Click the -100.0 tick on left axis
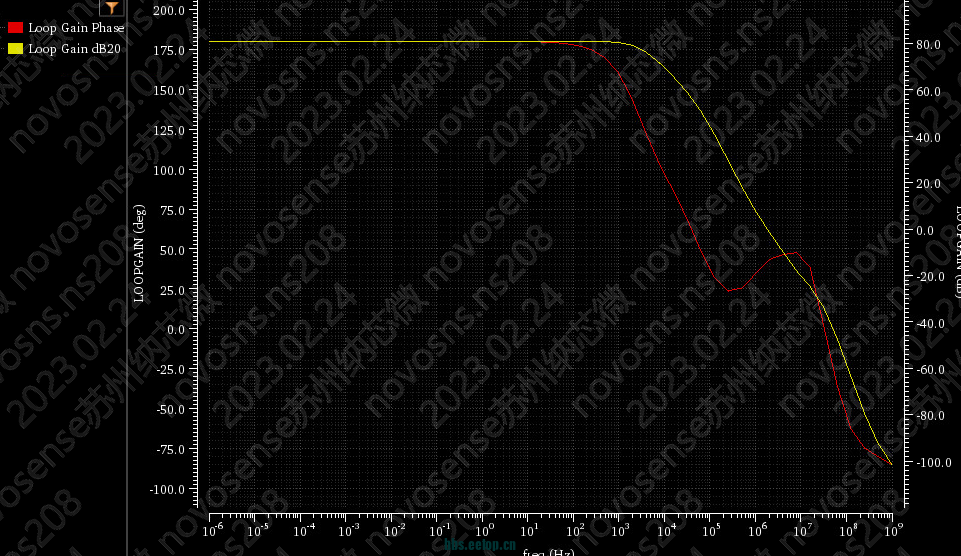This screenshot has width=961, height=556. point(167,489)
